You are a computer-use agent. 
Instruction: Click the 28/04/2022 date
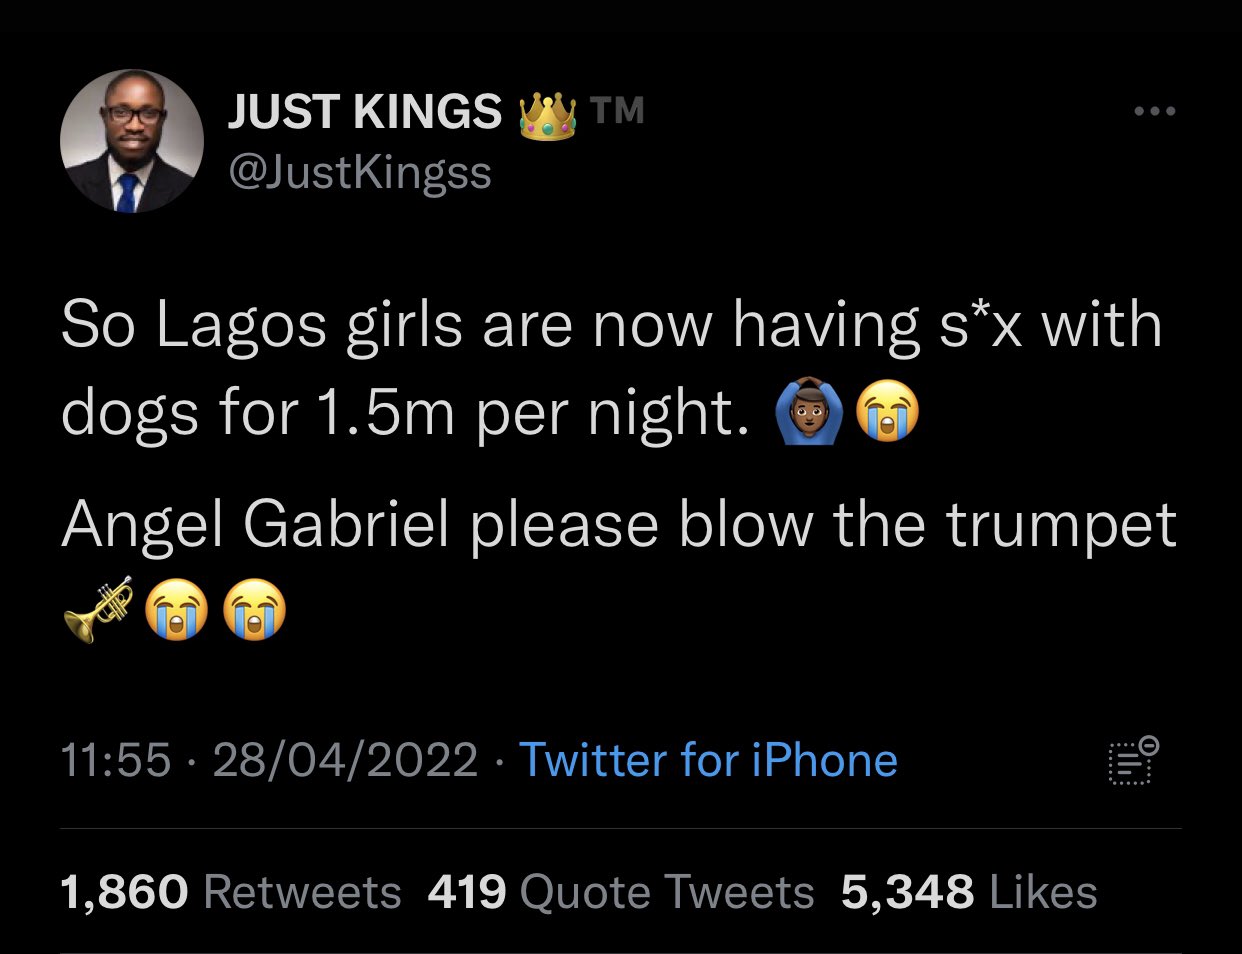pyautogui.click(x=345, y=760)
